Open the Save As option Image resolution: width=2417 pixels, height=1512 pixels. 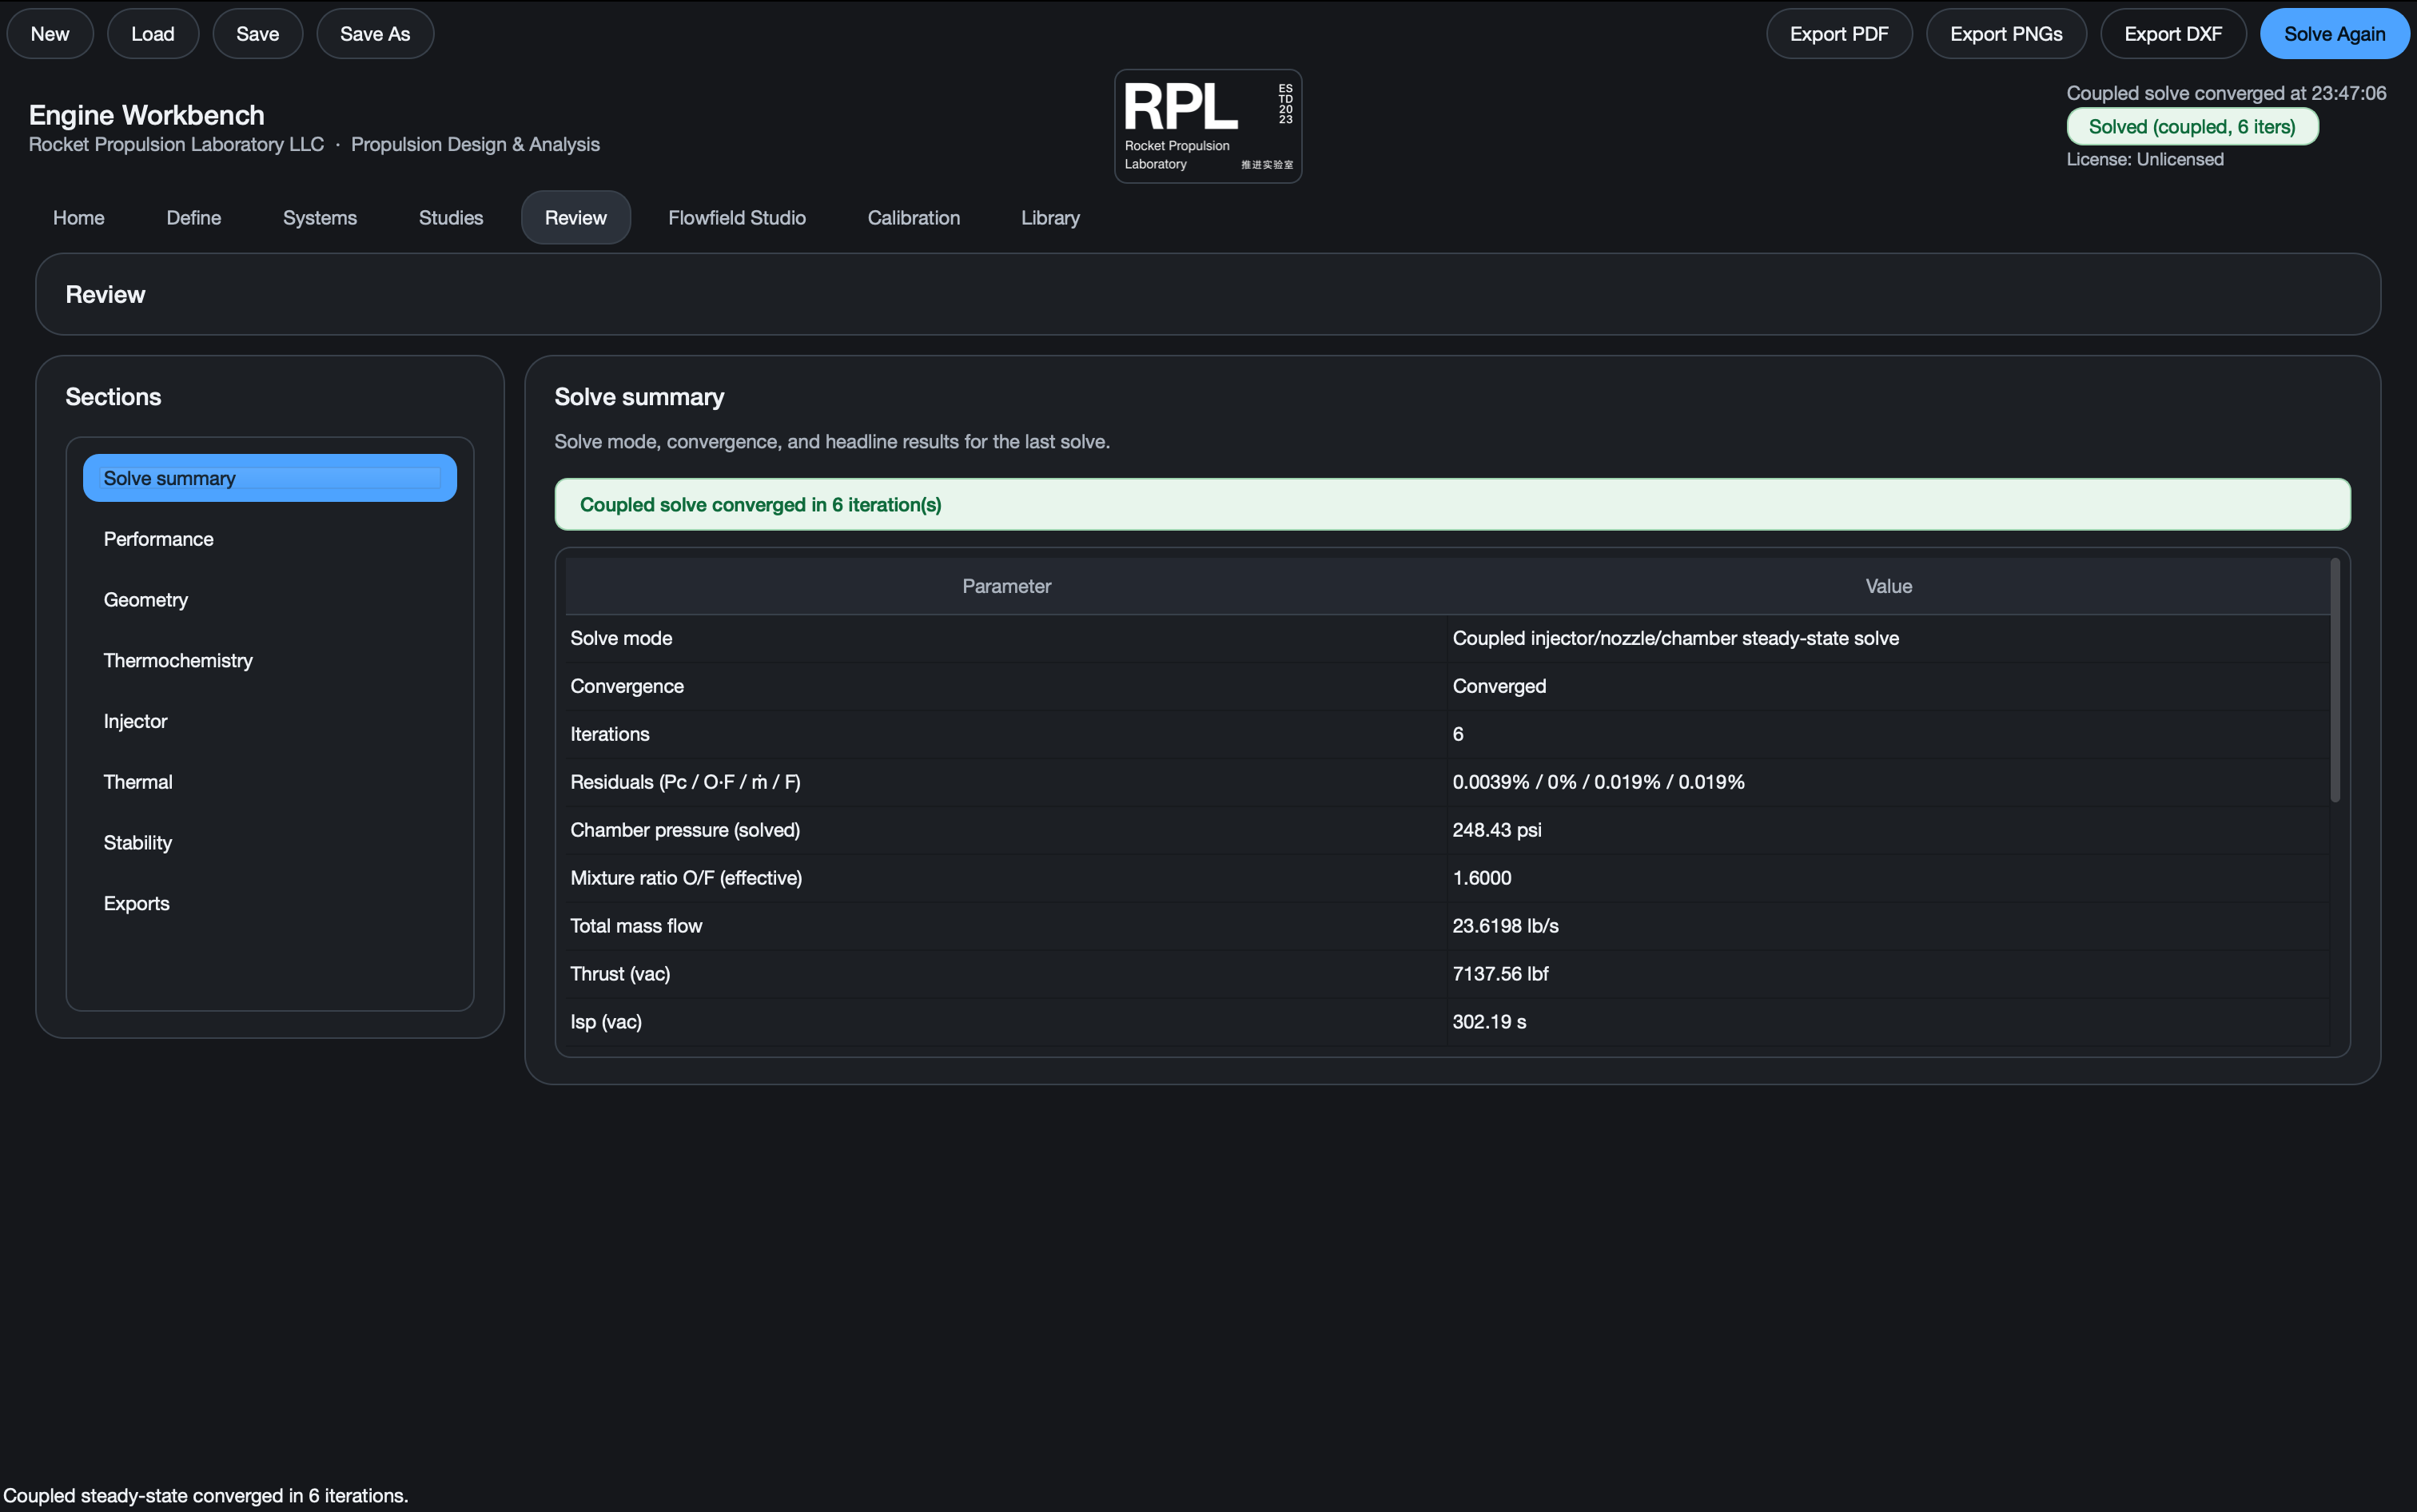pos(375,34)
